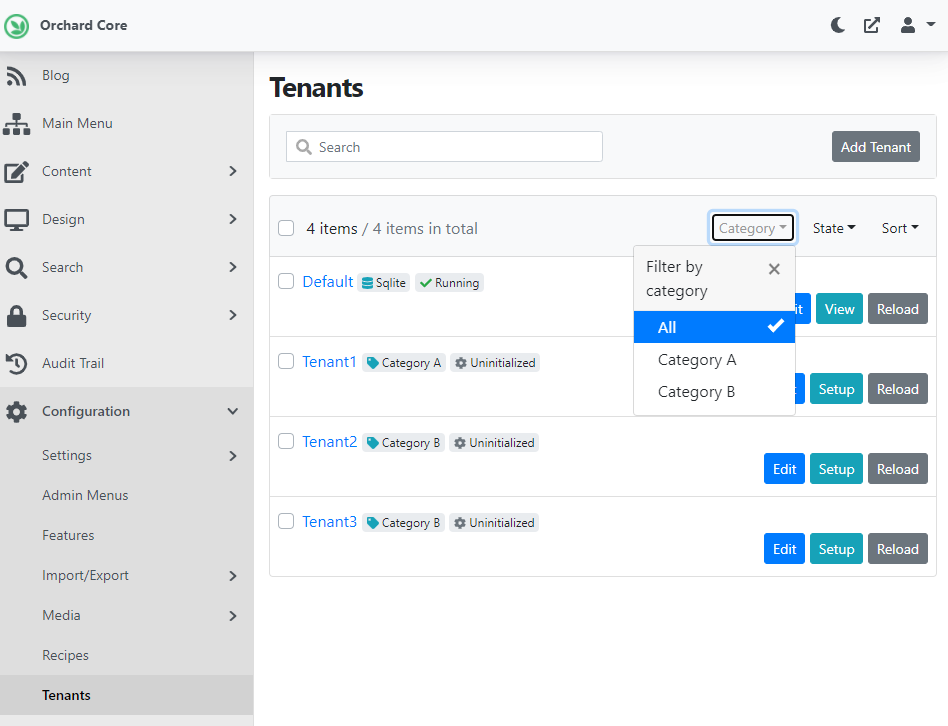Image resolution: width=948 pixels, height=726 pixels.
Task: Click the Content edit icon in sidebar
Action: tap(16, 172)
